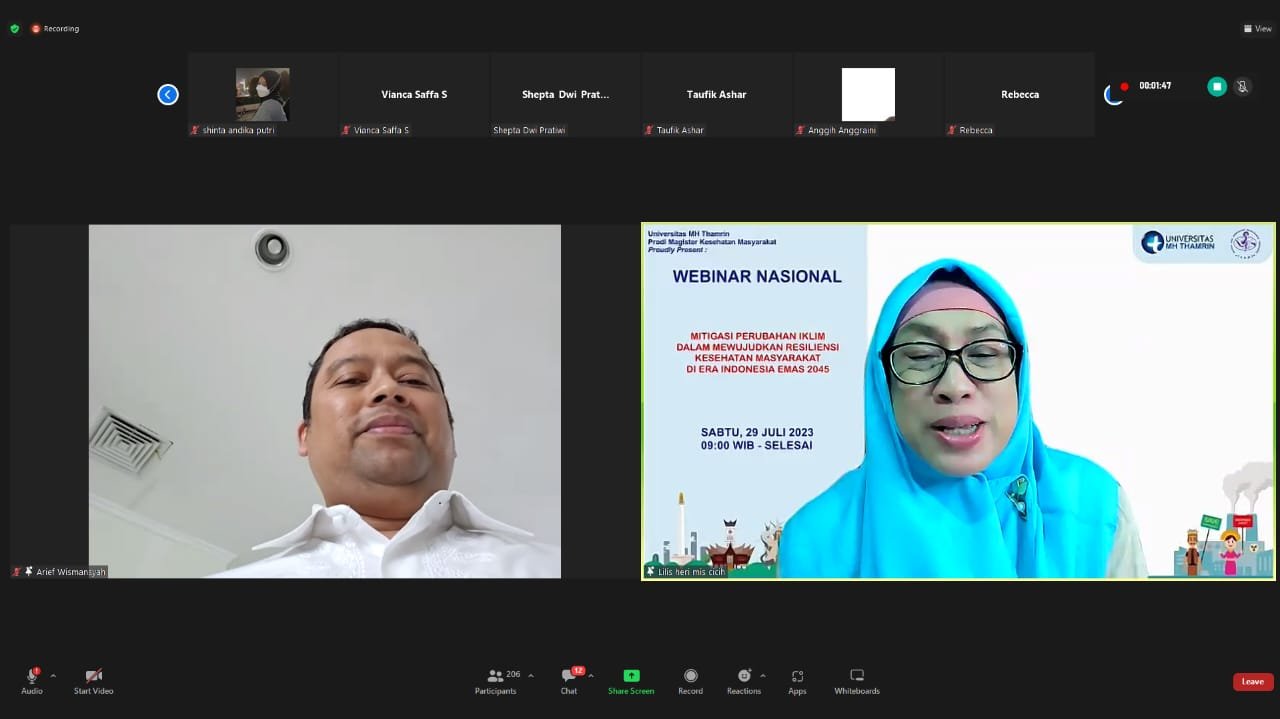Expand the caret next to Chat

tap(591, 675)
